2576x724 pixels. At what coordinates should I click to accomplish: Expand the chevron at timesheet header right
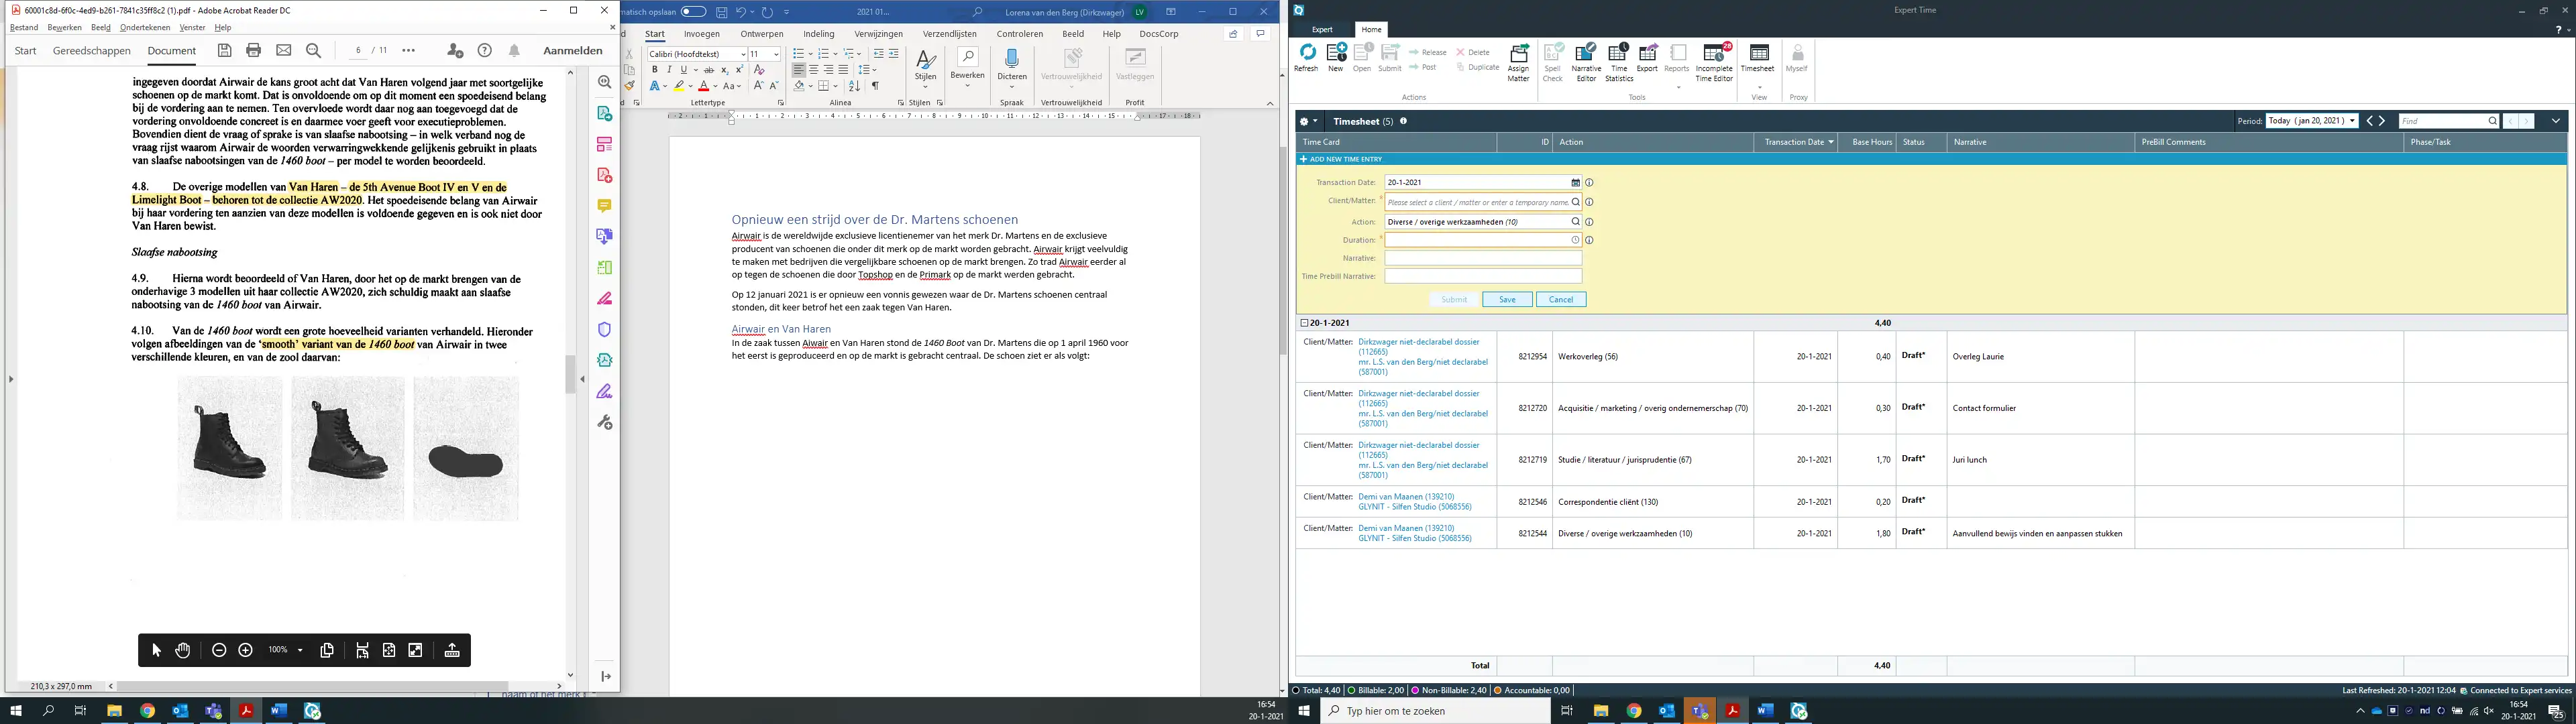click(x=2556, y=121)
